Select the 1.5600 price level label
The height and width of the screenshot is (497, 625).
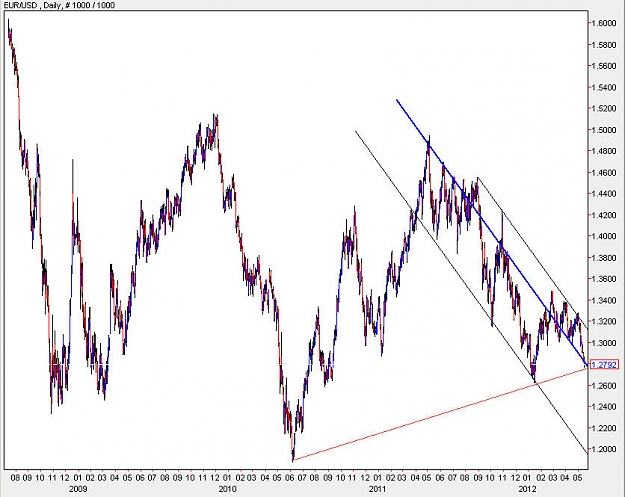click(x=604, y=66)
